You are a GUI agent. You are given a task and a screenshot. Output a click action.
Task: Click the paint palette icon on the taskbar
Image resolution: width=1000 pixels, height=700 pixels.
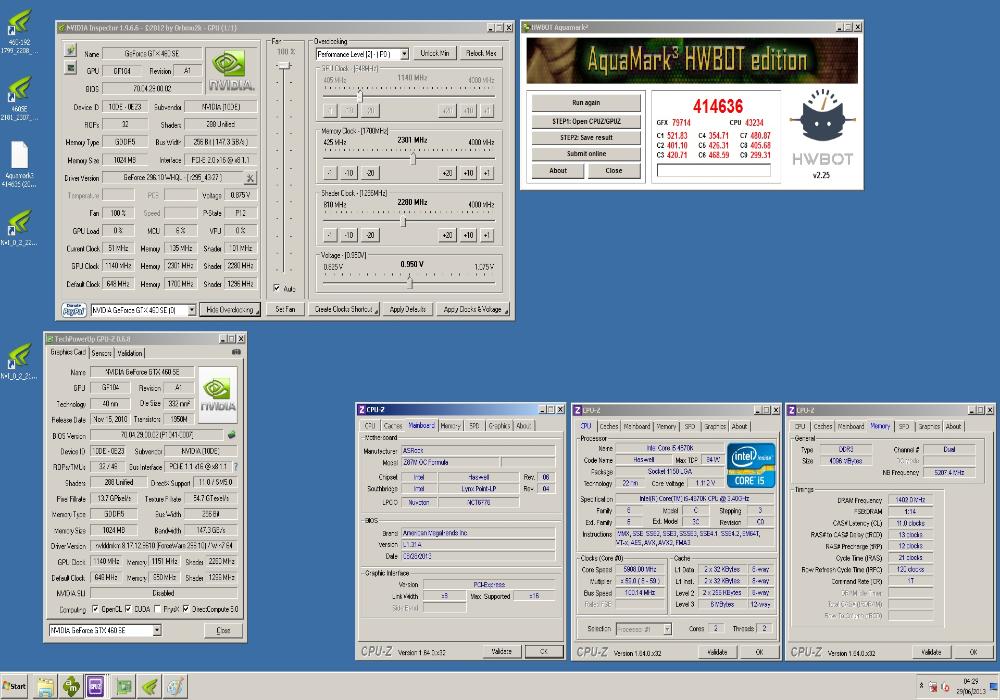point(175,687)
